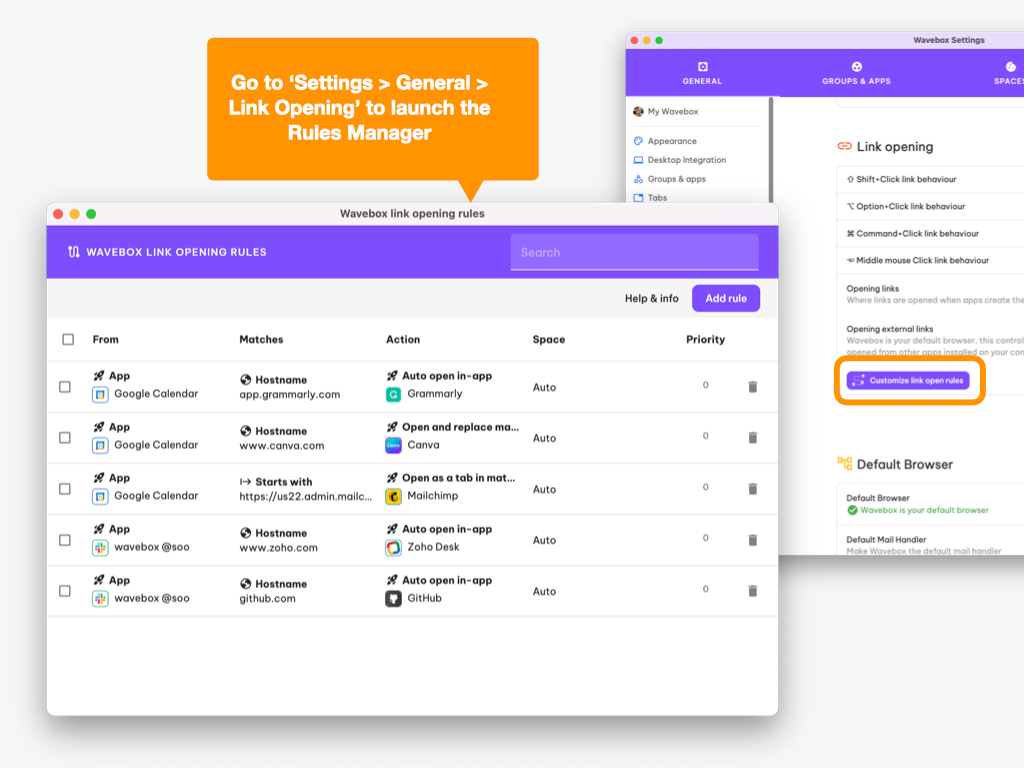The image size is (1024, 768).
Task: Check the github.com rule checkbox
Action: [x=65, y=591]
